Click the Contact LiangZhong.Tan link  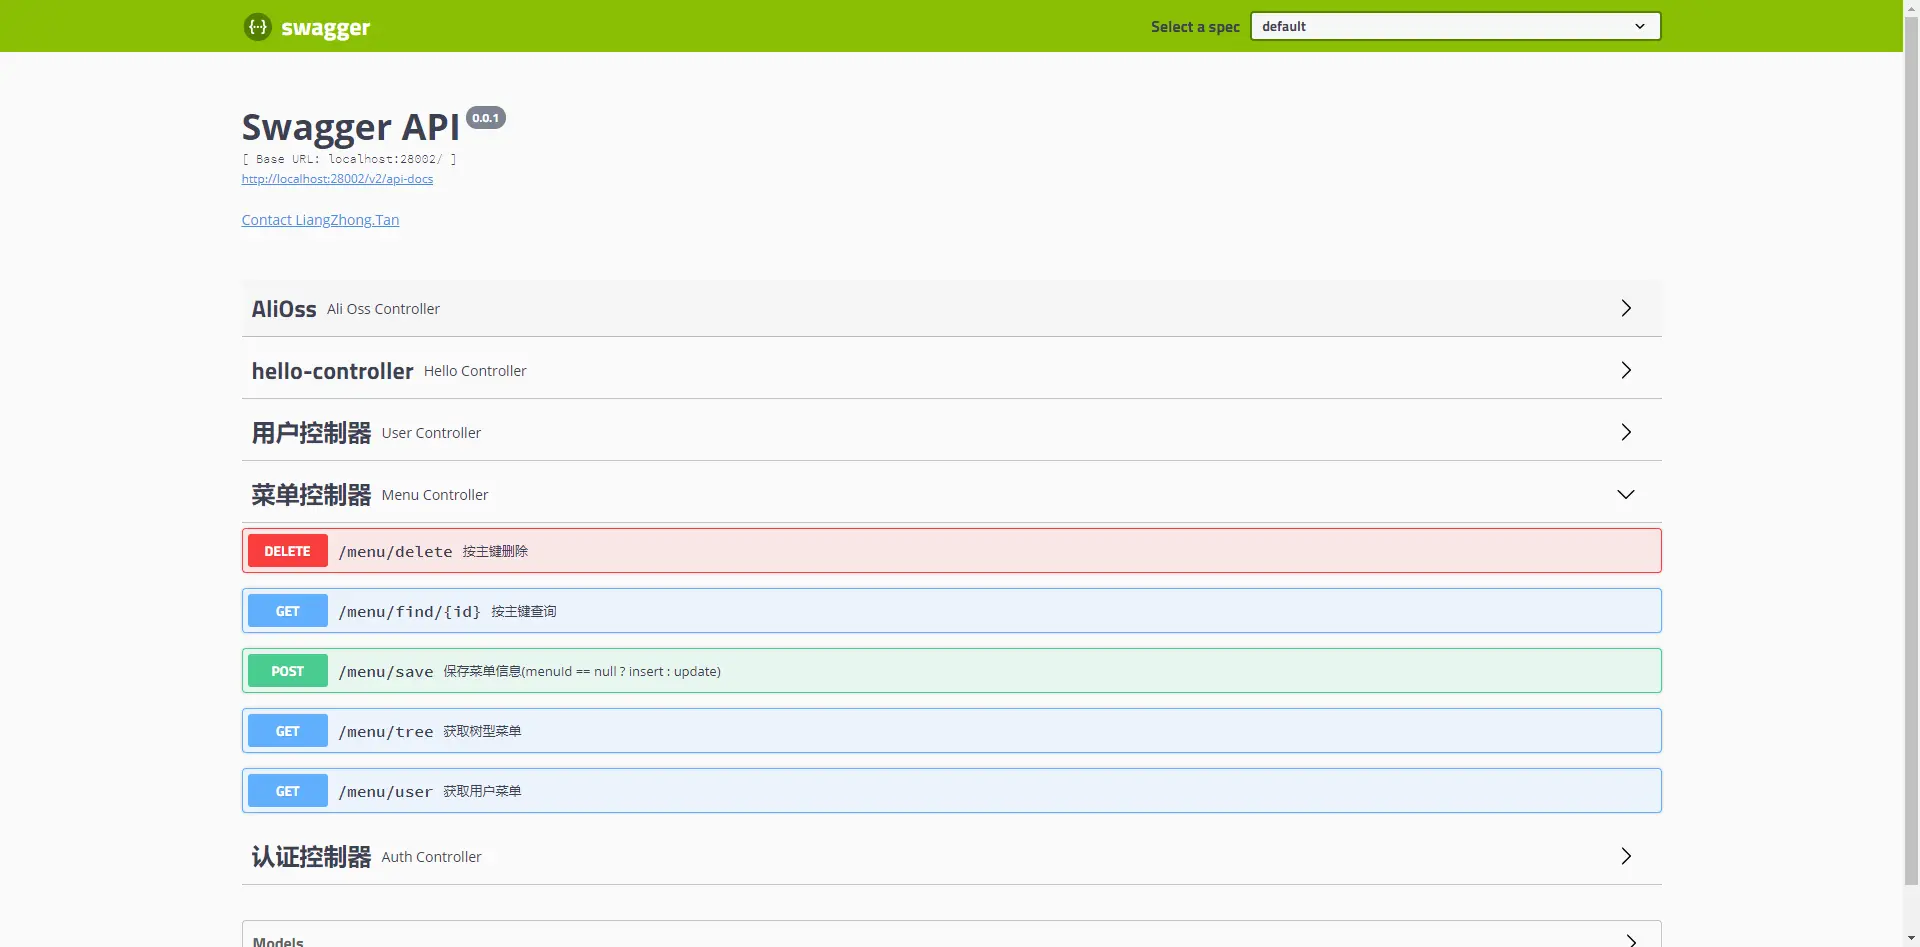click(320, 220)
